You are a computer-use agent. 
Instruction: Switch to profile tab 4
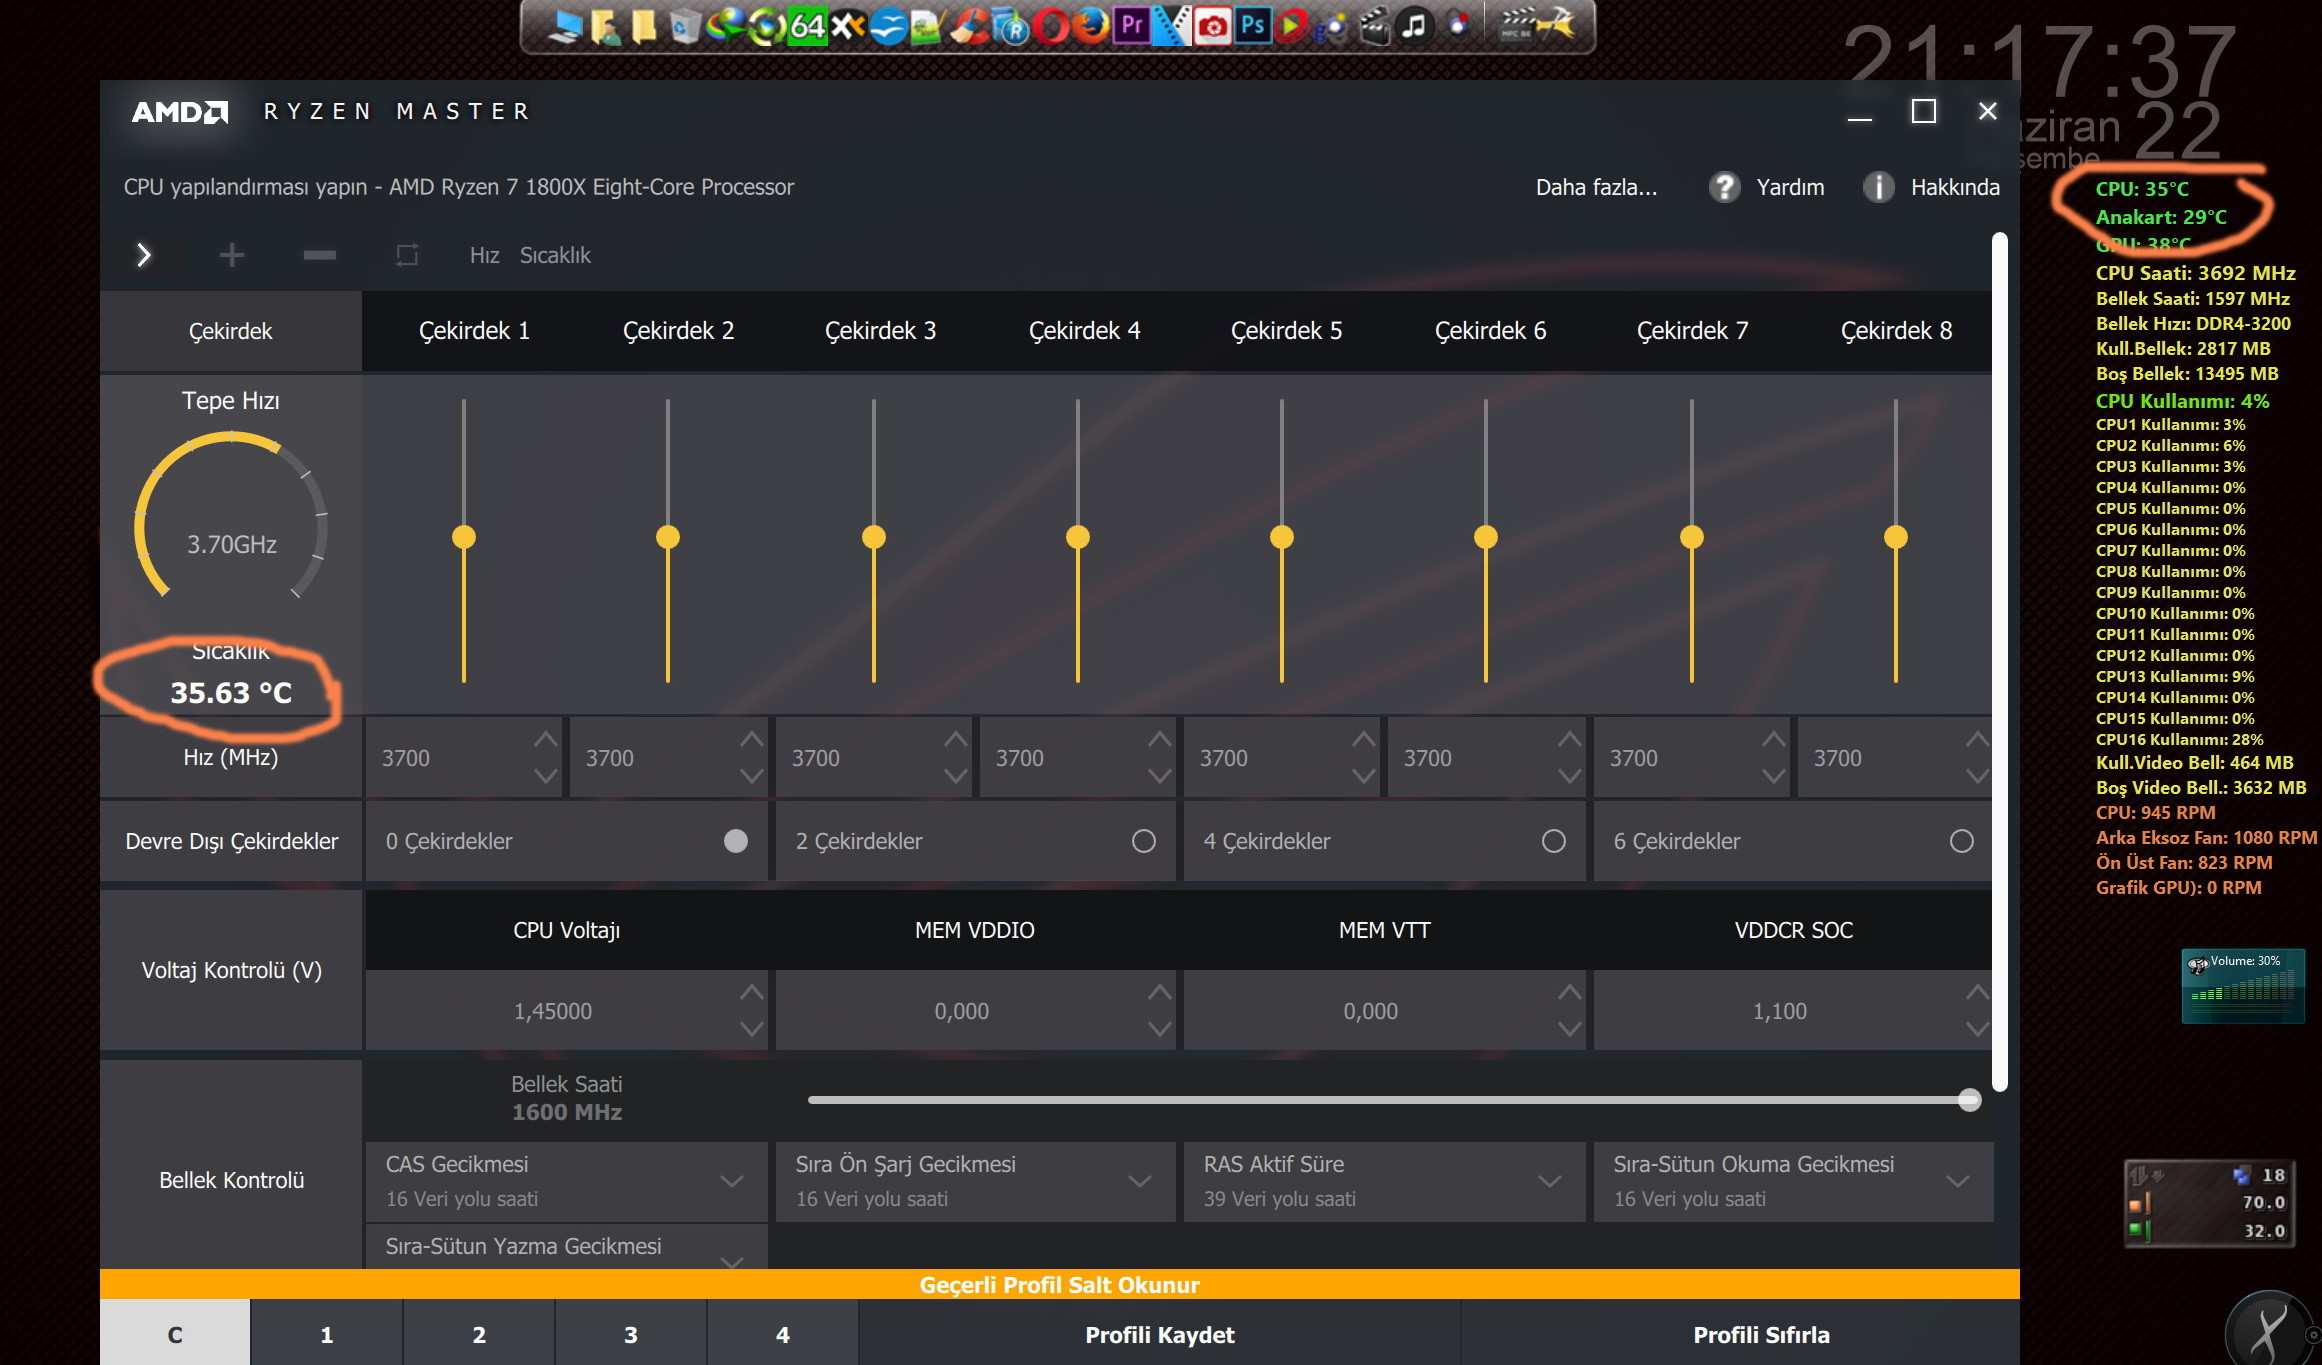click(x=783, y=1334)
